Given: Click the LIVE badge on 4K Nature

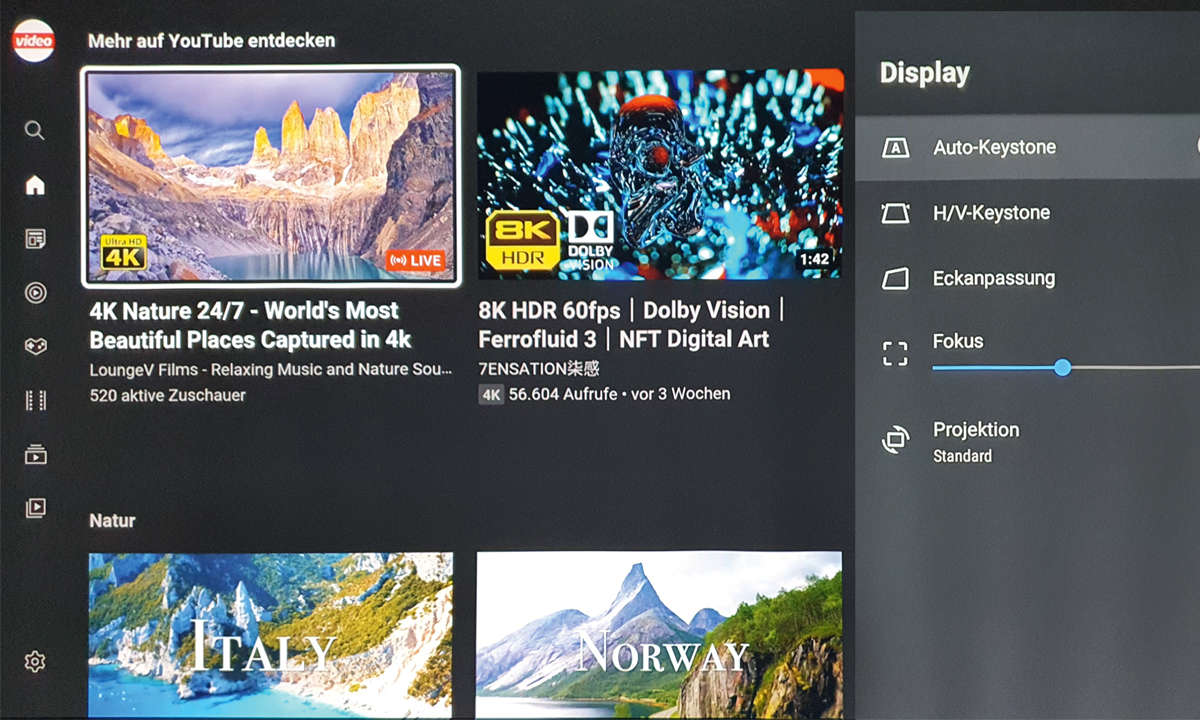Looking at the screenshot, I should point(415,260).
